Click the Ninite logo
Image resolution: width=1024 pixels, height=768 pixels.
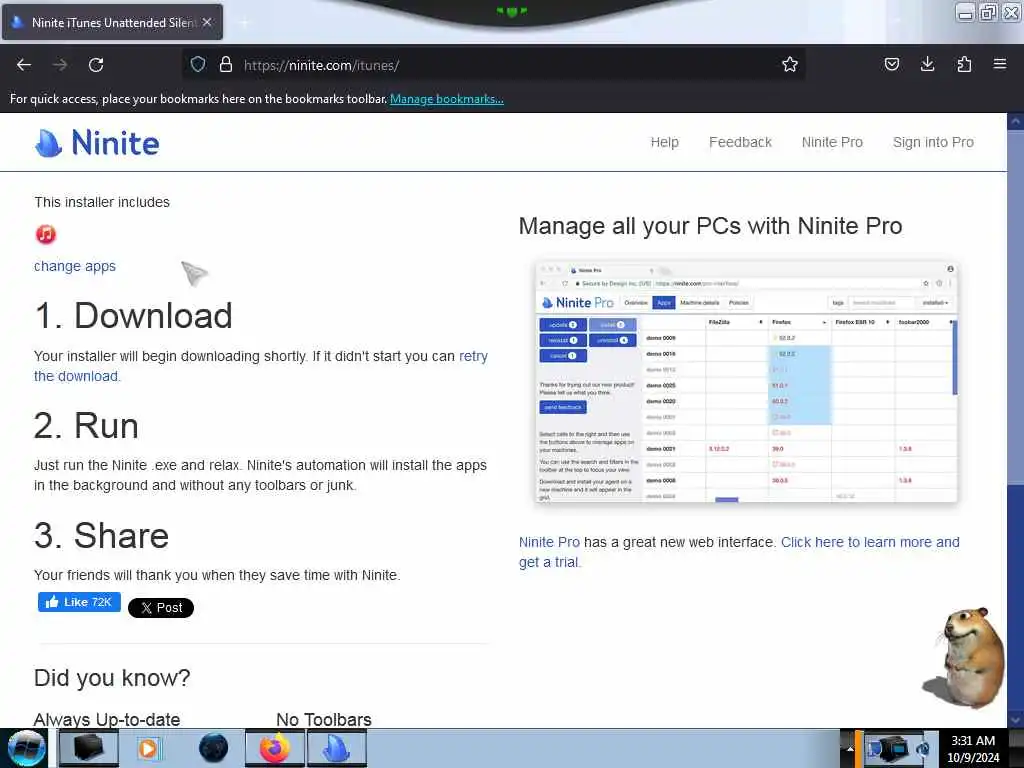[x=97, y=142]
